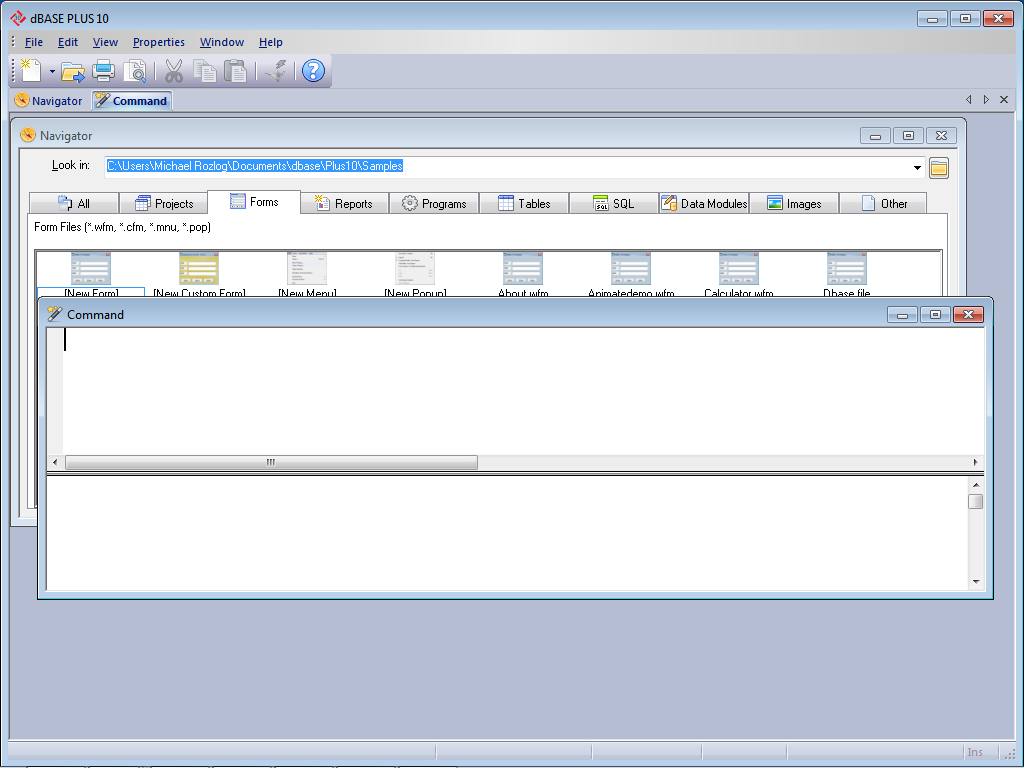The width and height of the screenshot is (1024, 768).
Task: Close the Command window
Action: pos(968,315)
